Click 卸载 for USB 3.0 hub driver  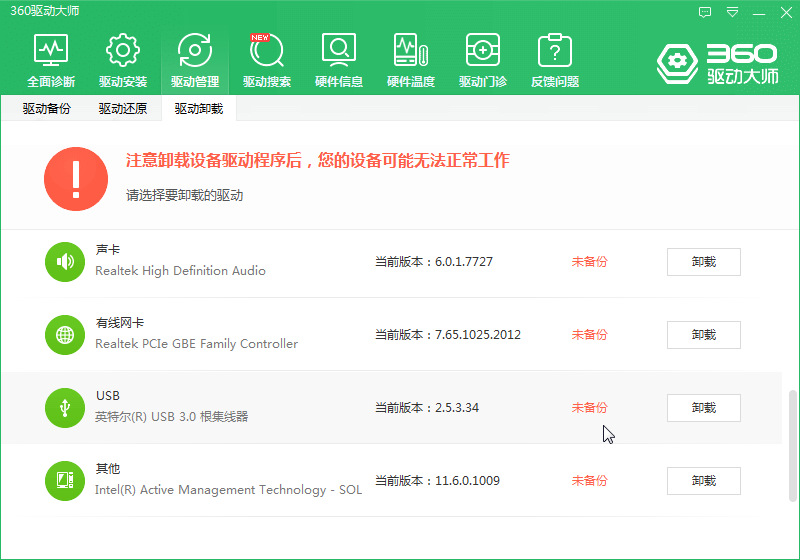click(703, 408)
